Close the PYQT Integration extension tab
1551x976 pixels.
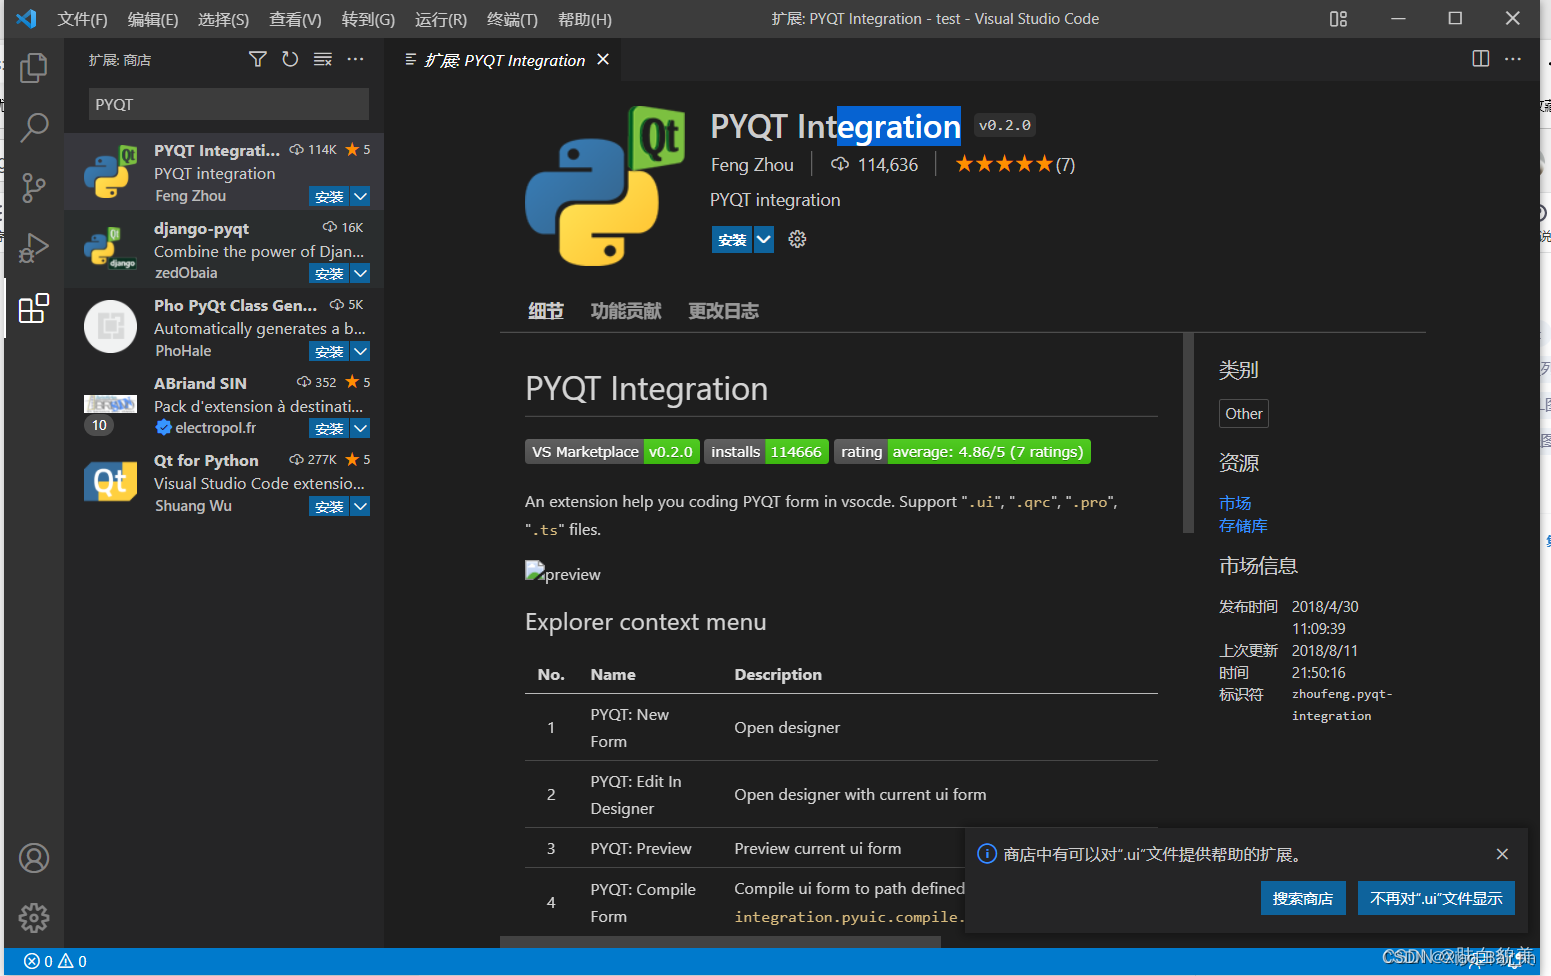pyautogui.click(x=603, y=60)
